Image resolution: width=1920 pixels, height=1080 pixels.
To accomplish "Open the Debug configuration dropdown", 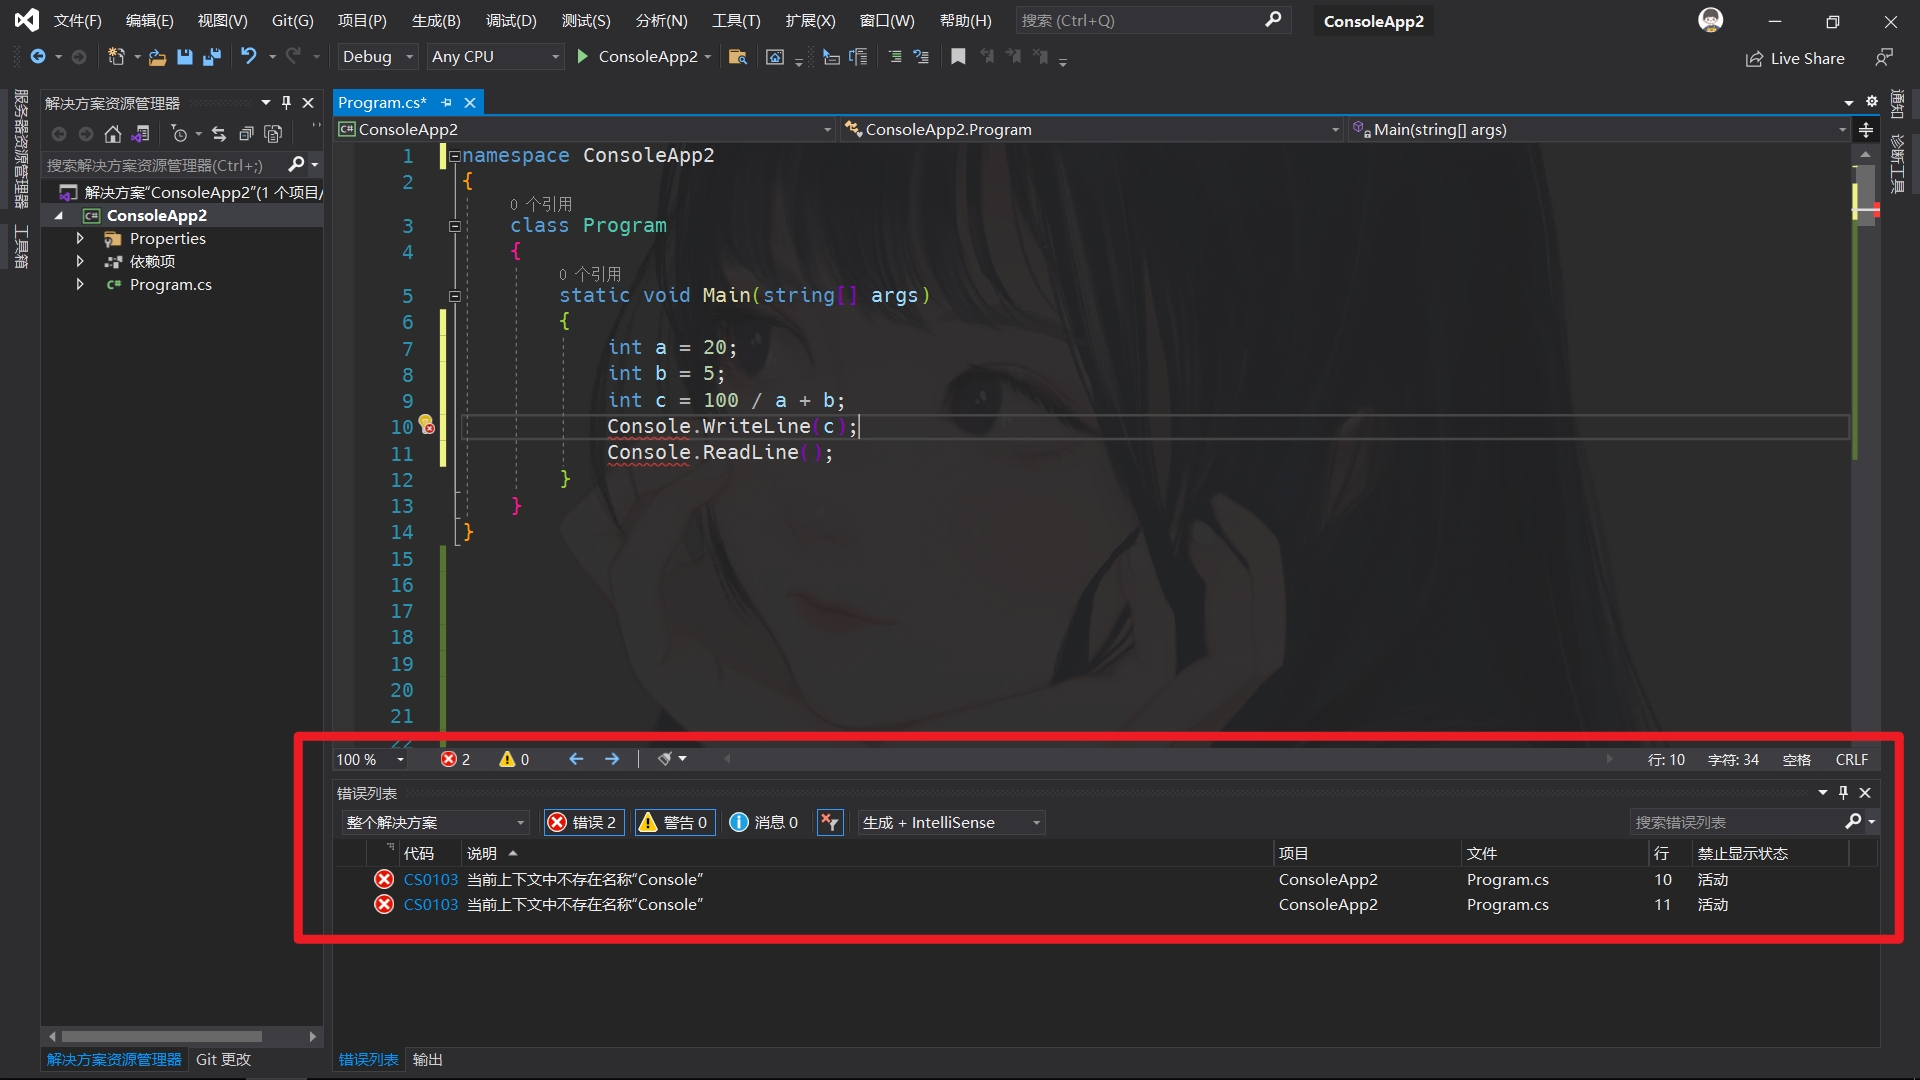I will click(377, 57).
